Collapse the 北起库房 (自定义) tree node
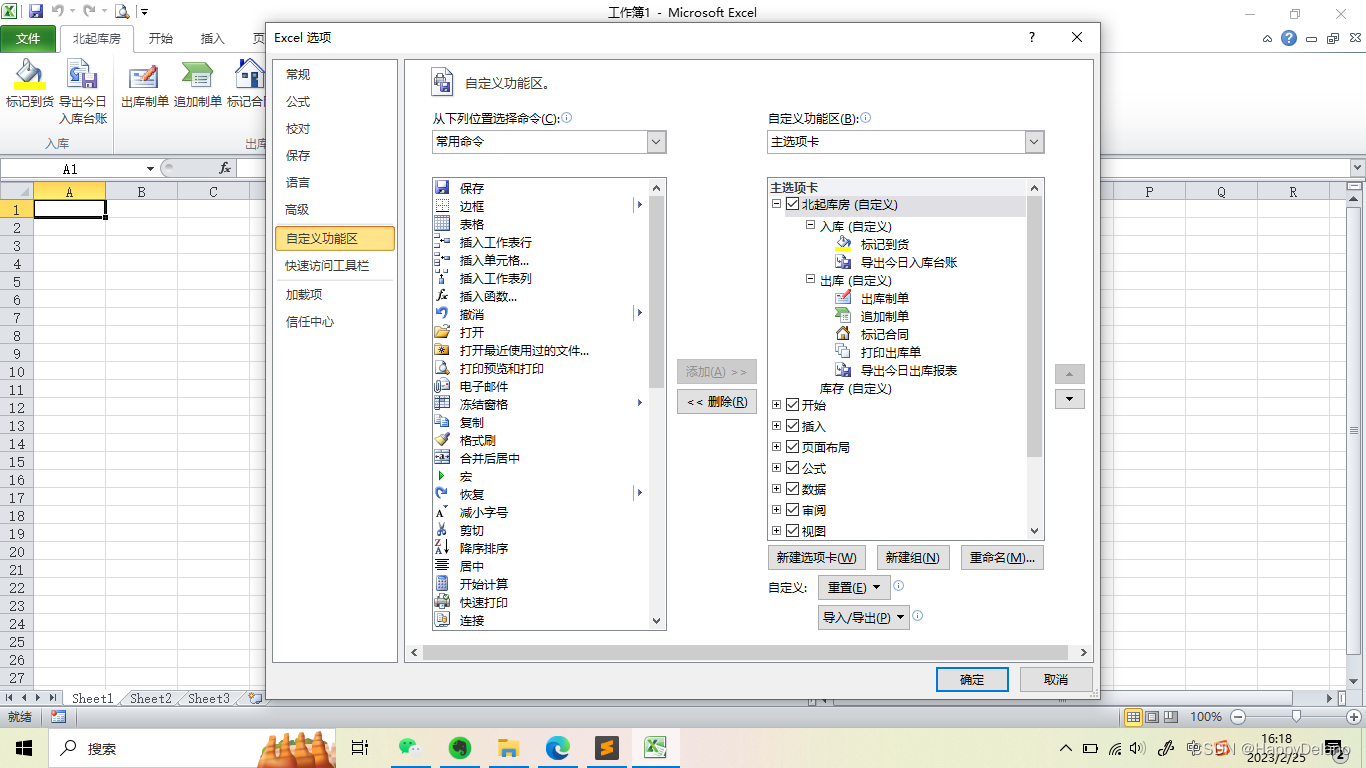This screenshot has width=1366, height=768. [x=777, y=204]
